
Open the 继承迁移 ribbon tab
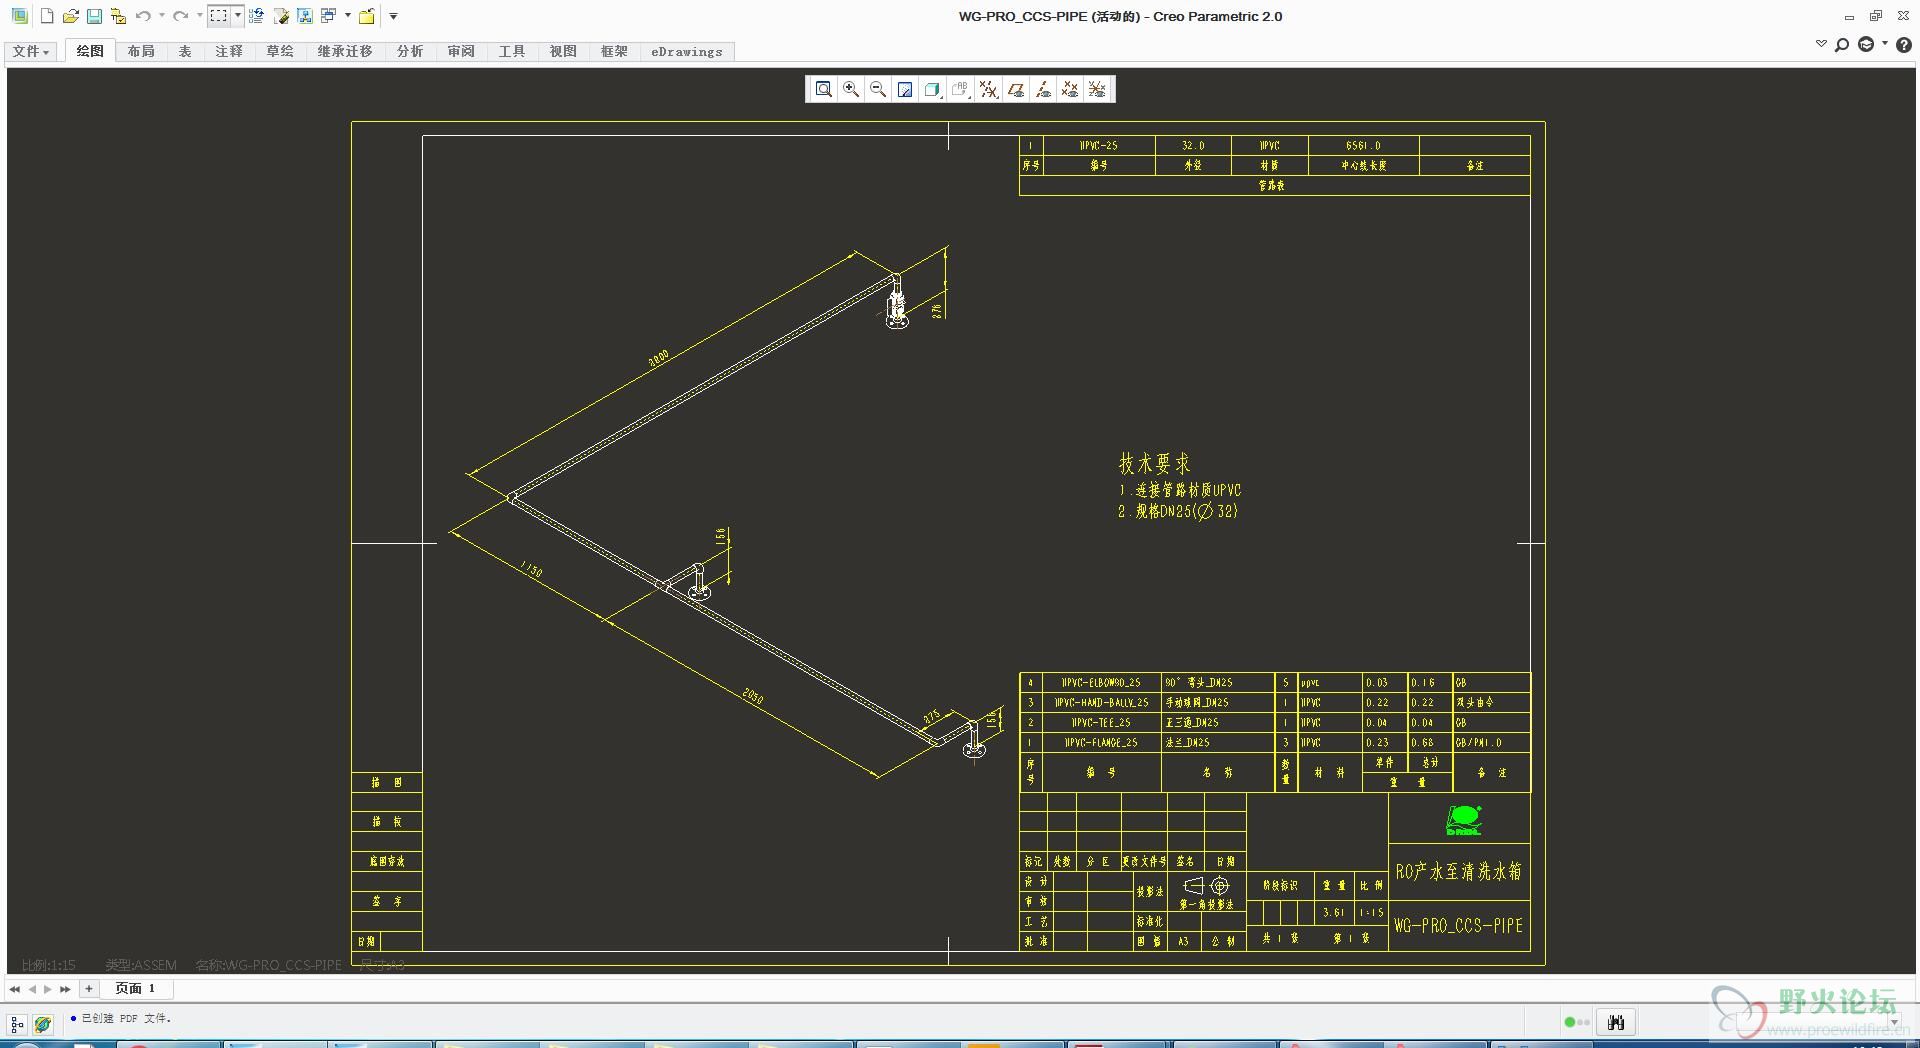point(345,51)
